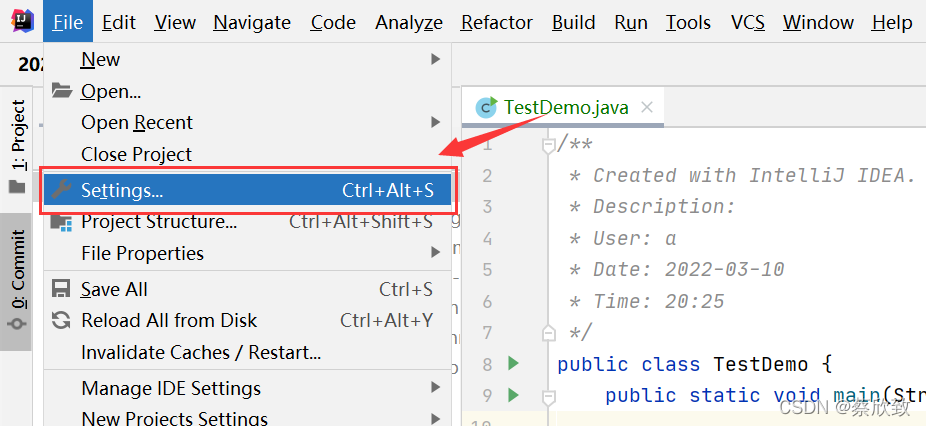Open the Build menu

pyautogui.click(x=573, y=22)
